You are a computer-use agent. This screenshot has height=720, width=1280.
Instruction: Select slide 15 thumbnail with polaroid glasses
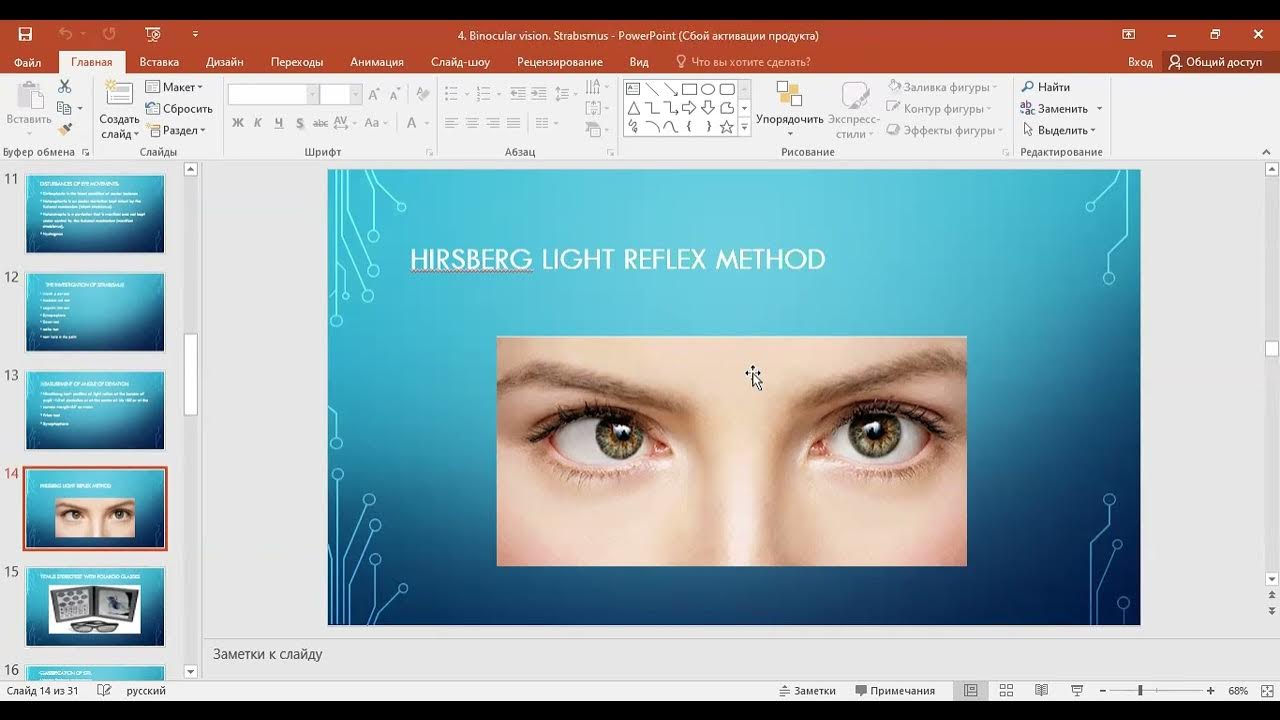(95, 606)
